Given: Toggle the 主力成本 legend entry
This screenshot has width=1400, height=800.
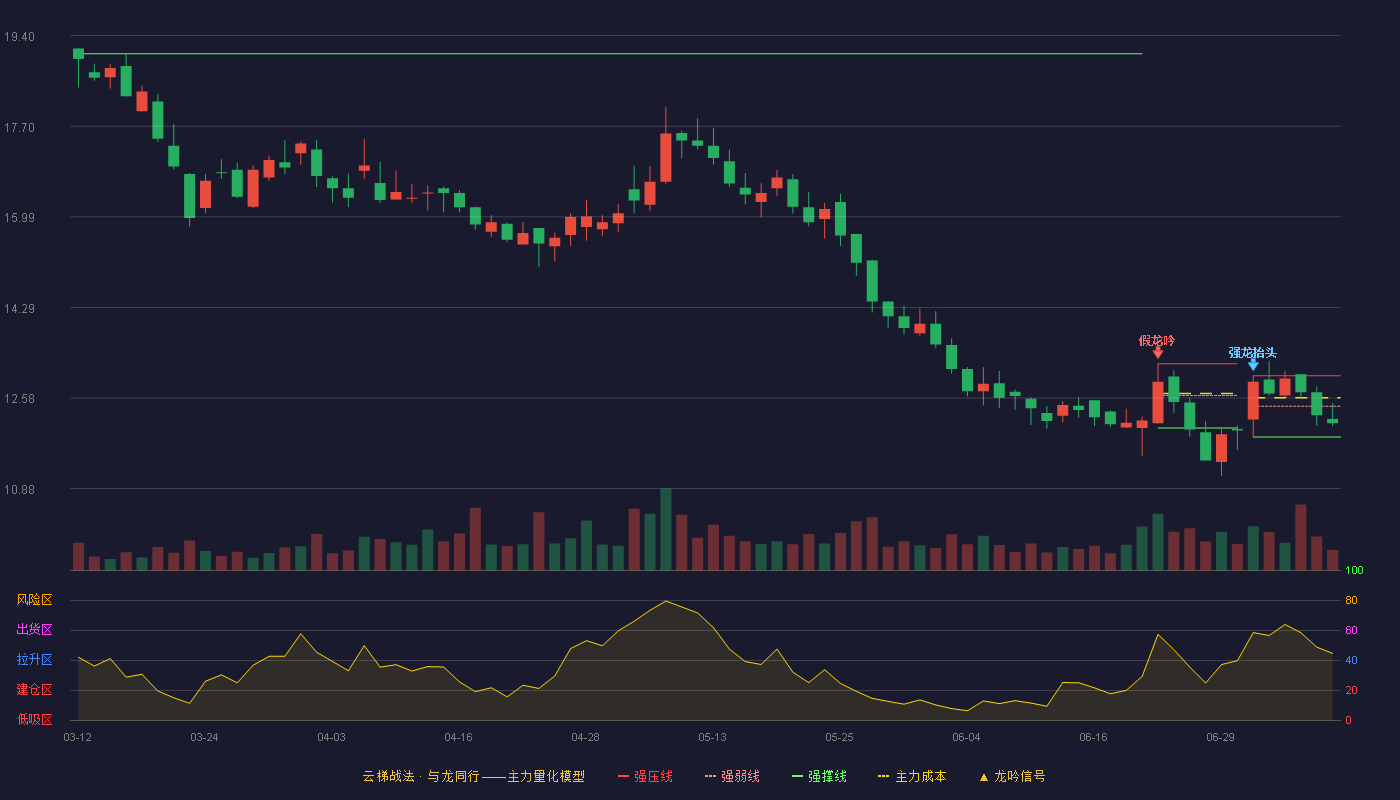Looking at the screenshot, I should coord(912,776).
